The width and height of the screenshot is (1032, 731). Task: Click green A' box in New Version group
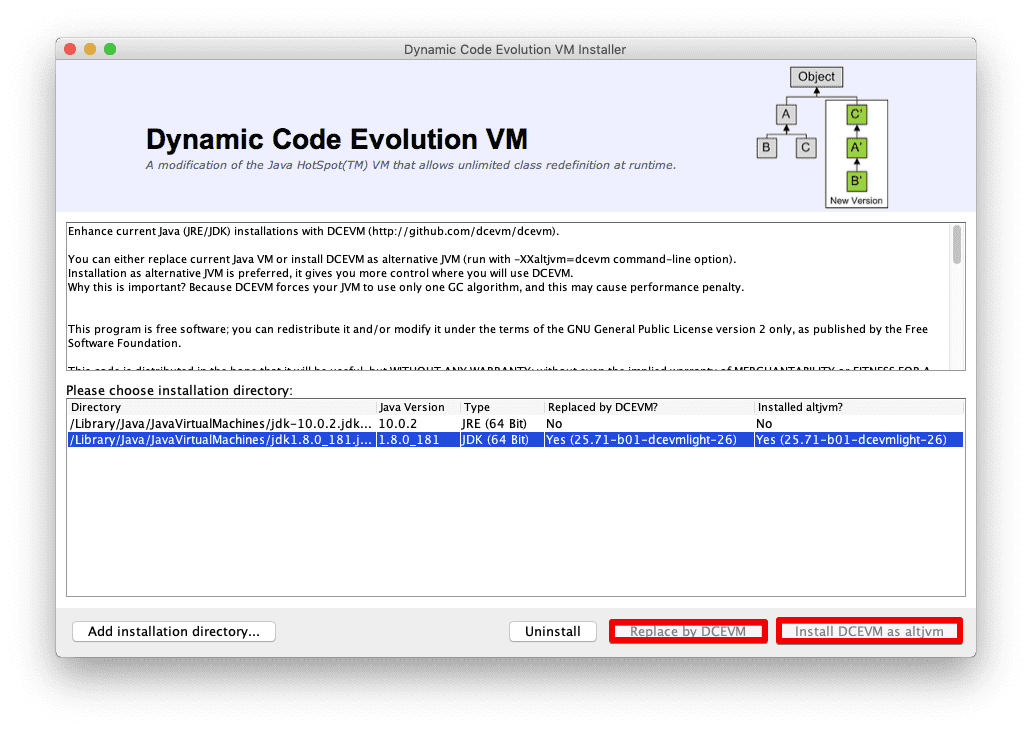[856, 147]
